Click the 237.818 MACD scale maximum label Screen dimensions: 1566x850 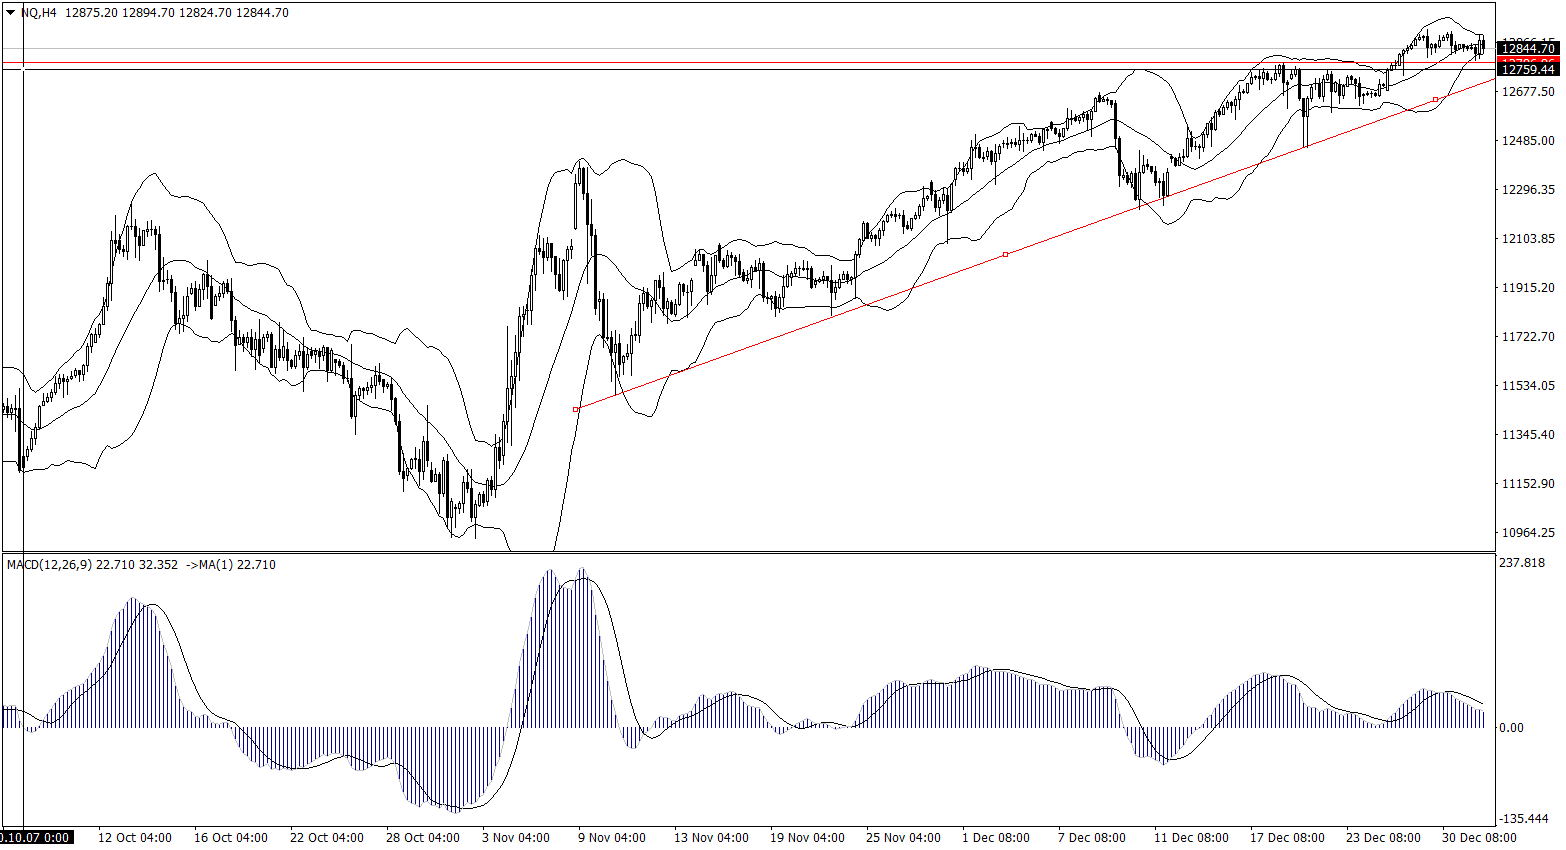click(1522, 563)
